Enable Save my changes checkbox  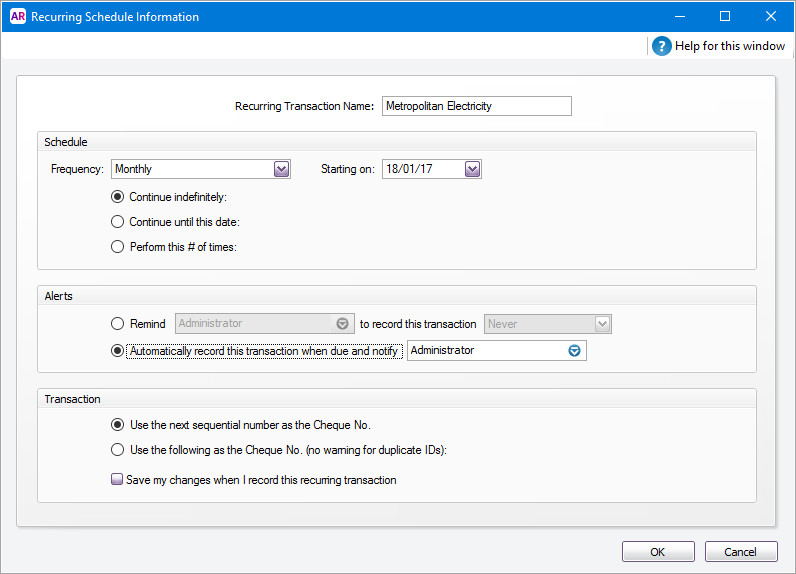(x=117, y=480)
